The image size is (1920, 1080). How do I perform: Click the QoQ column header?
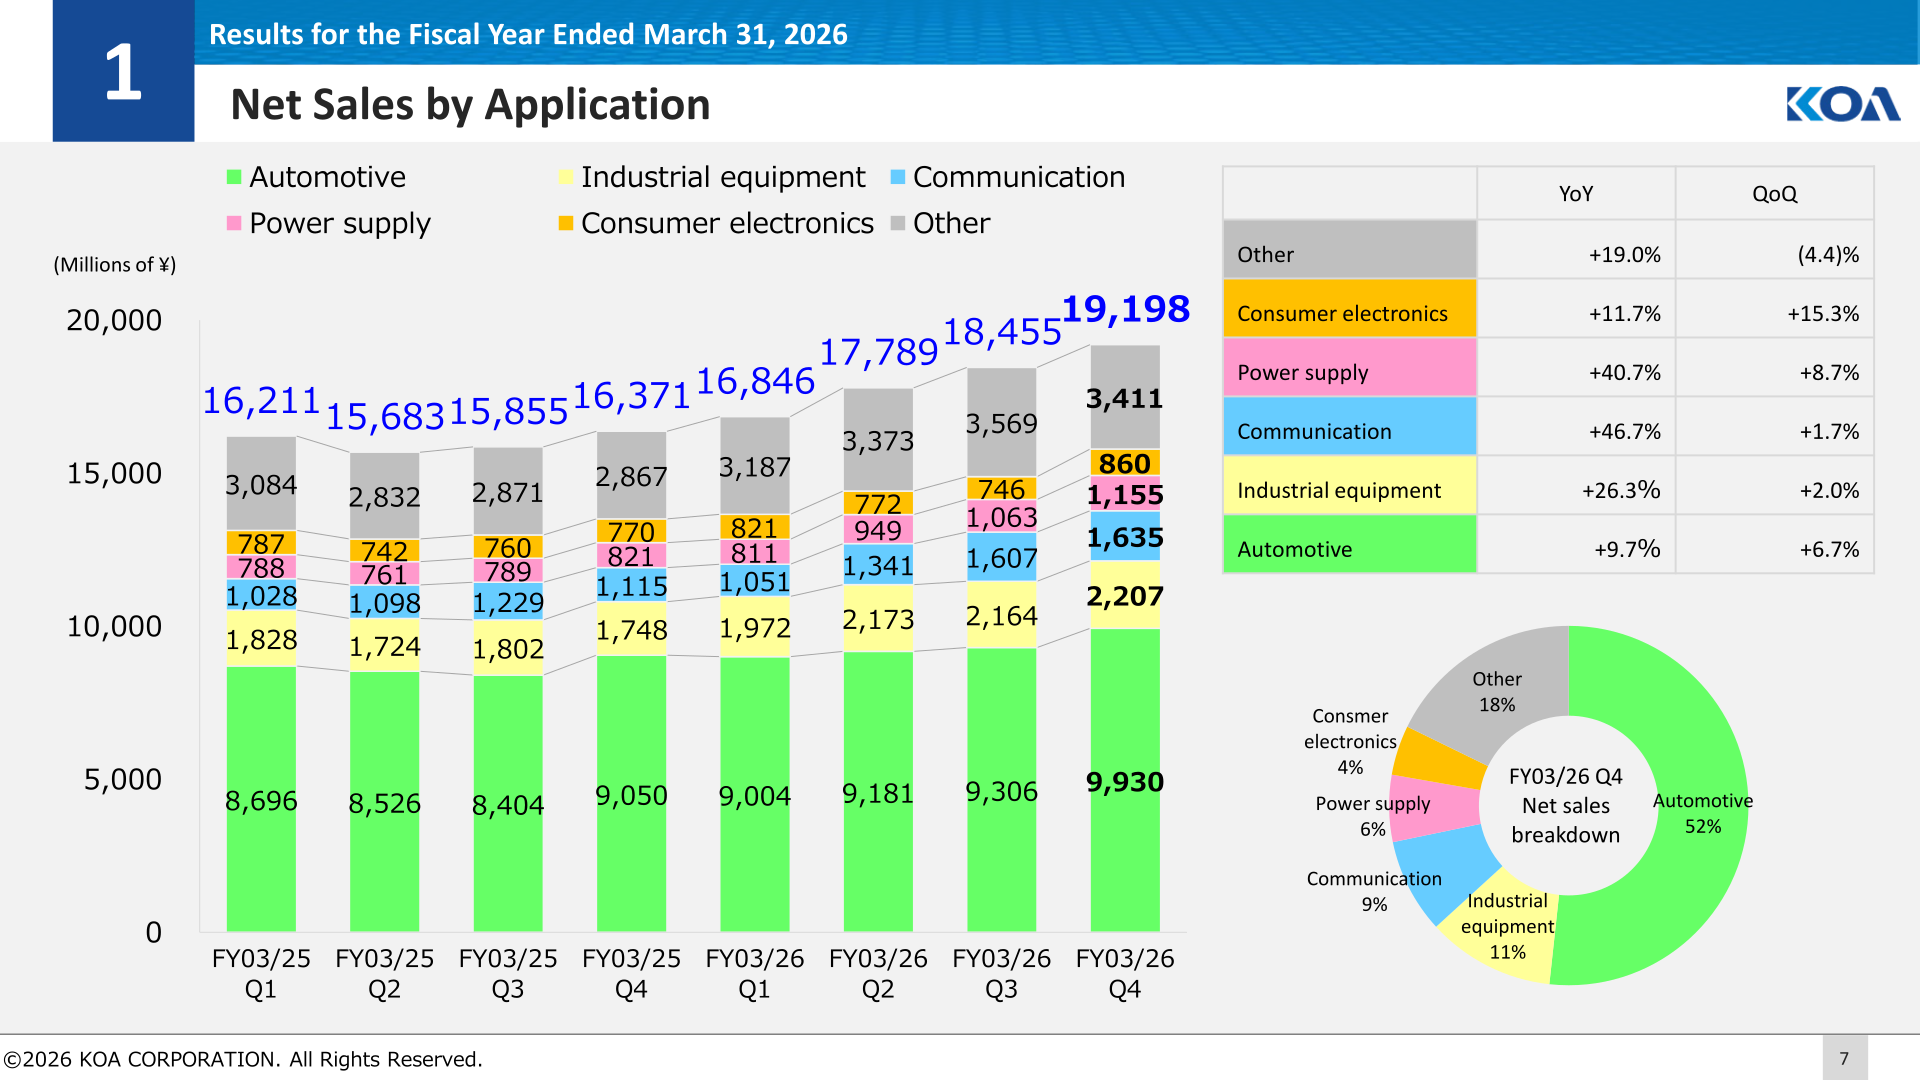click(1775, 194)
